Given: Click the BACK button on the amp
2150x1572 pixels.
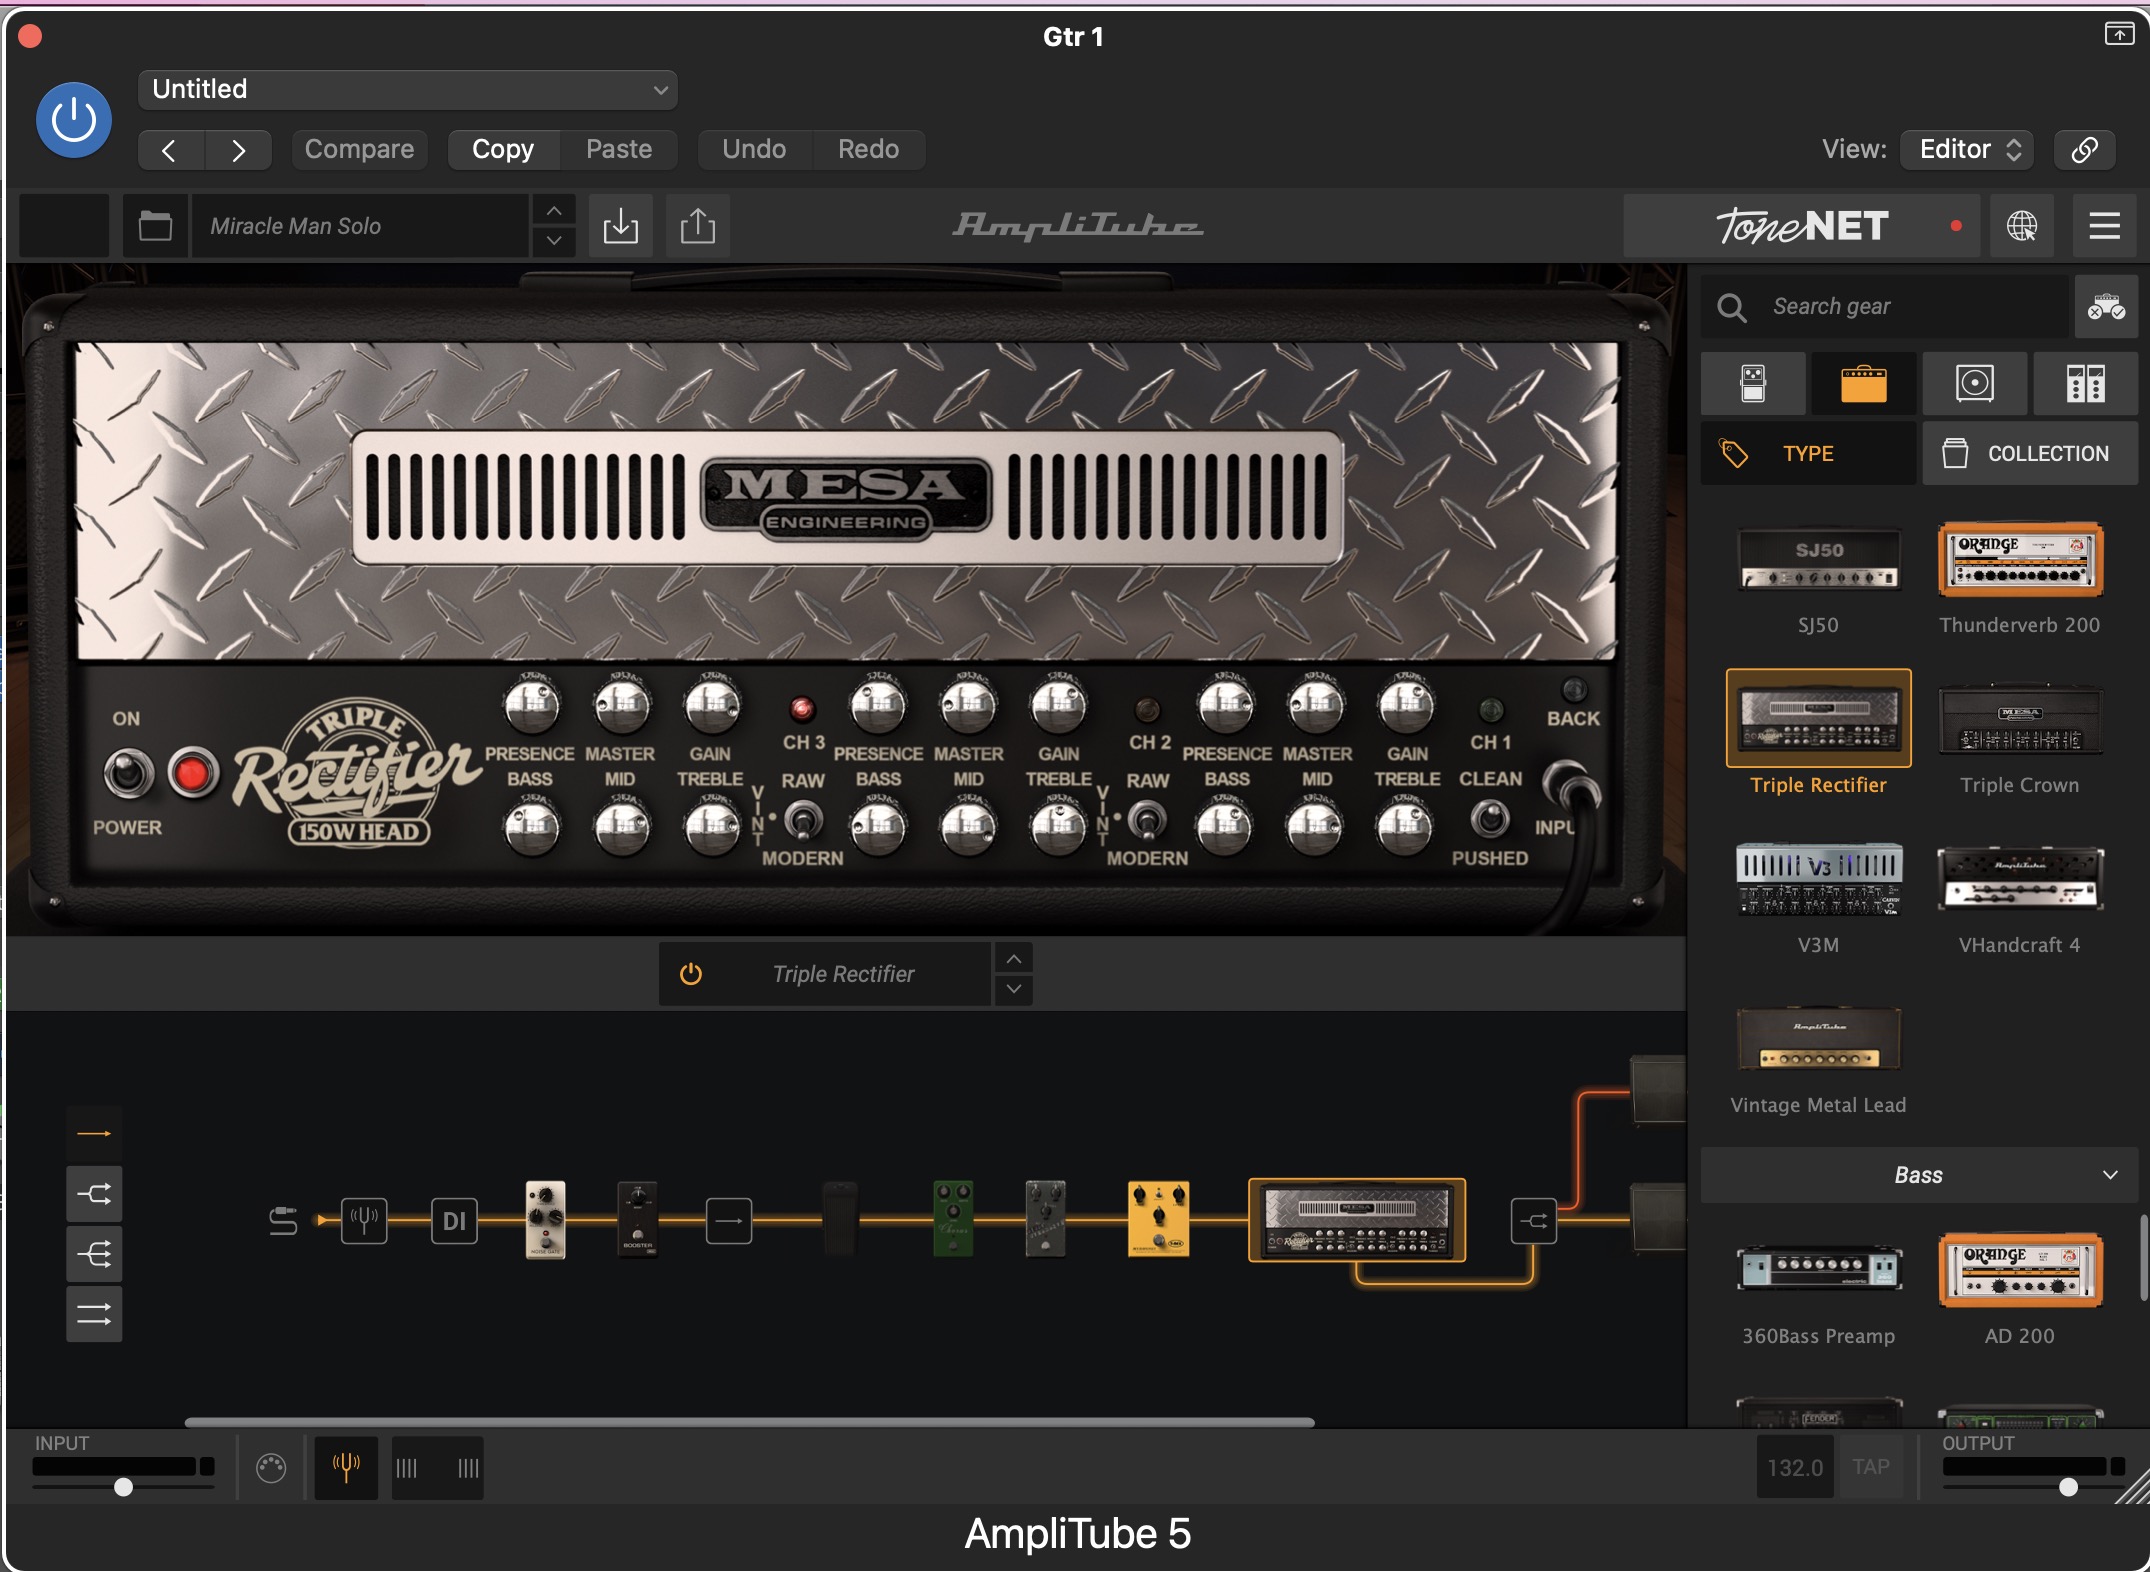Looking at the screenshot, I should [x=1574, y=690].
